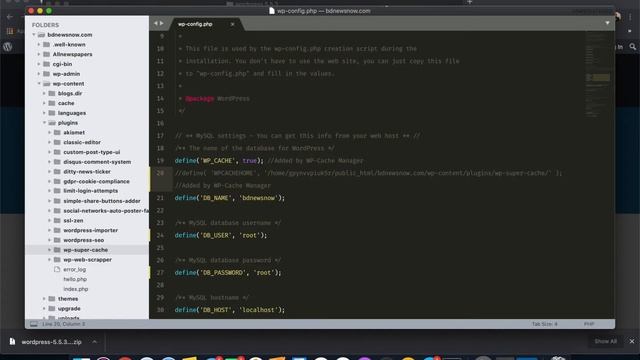
Task: Place cursor on the DB_PASSWORD define line
Action: [x=228, y=273]
